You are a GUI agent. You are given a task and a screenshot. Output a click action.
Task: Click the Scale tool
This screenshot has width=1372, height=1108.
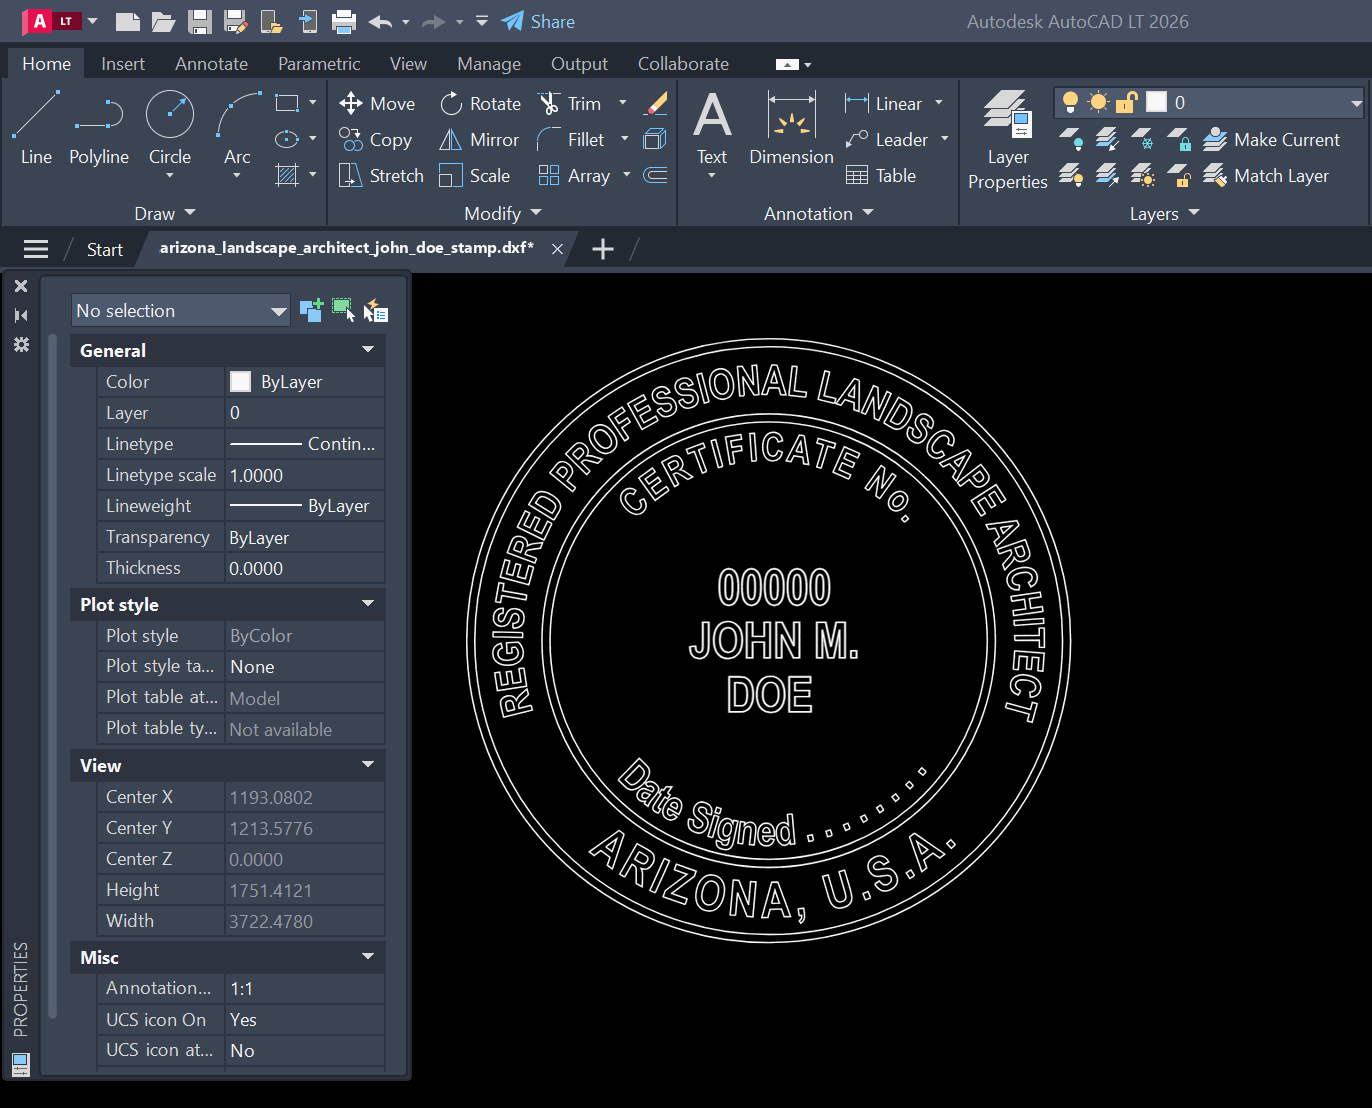click(475, 176)
